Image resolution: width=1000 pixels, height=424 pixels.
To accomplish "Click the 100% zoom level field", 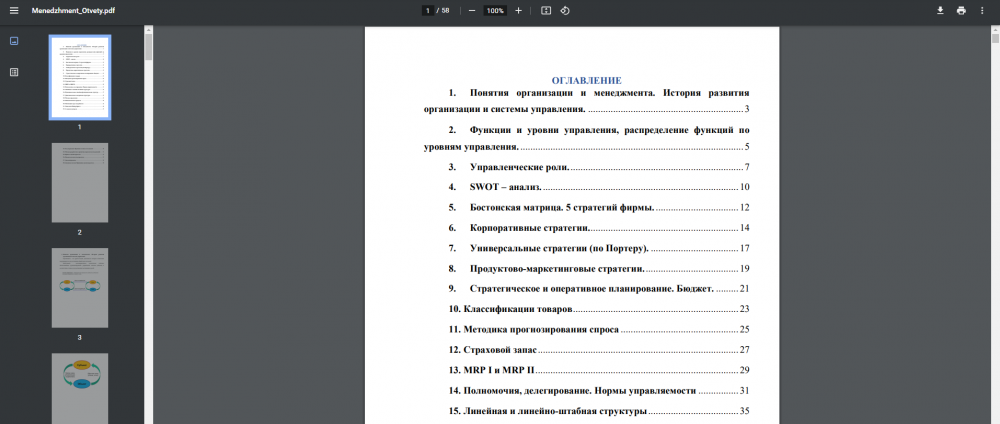I will click(x=494, y=10).
